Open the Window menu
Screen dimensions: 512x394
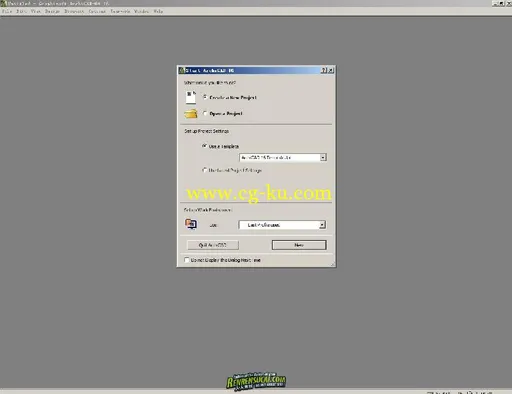141,11
